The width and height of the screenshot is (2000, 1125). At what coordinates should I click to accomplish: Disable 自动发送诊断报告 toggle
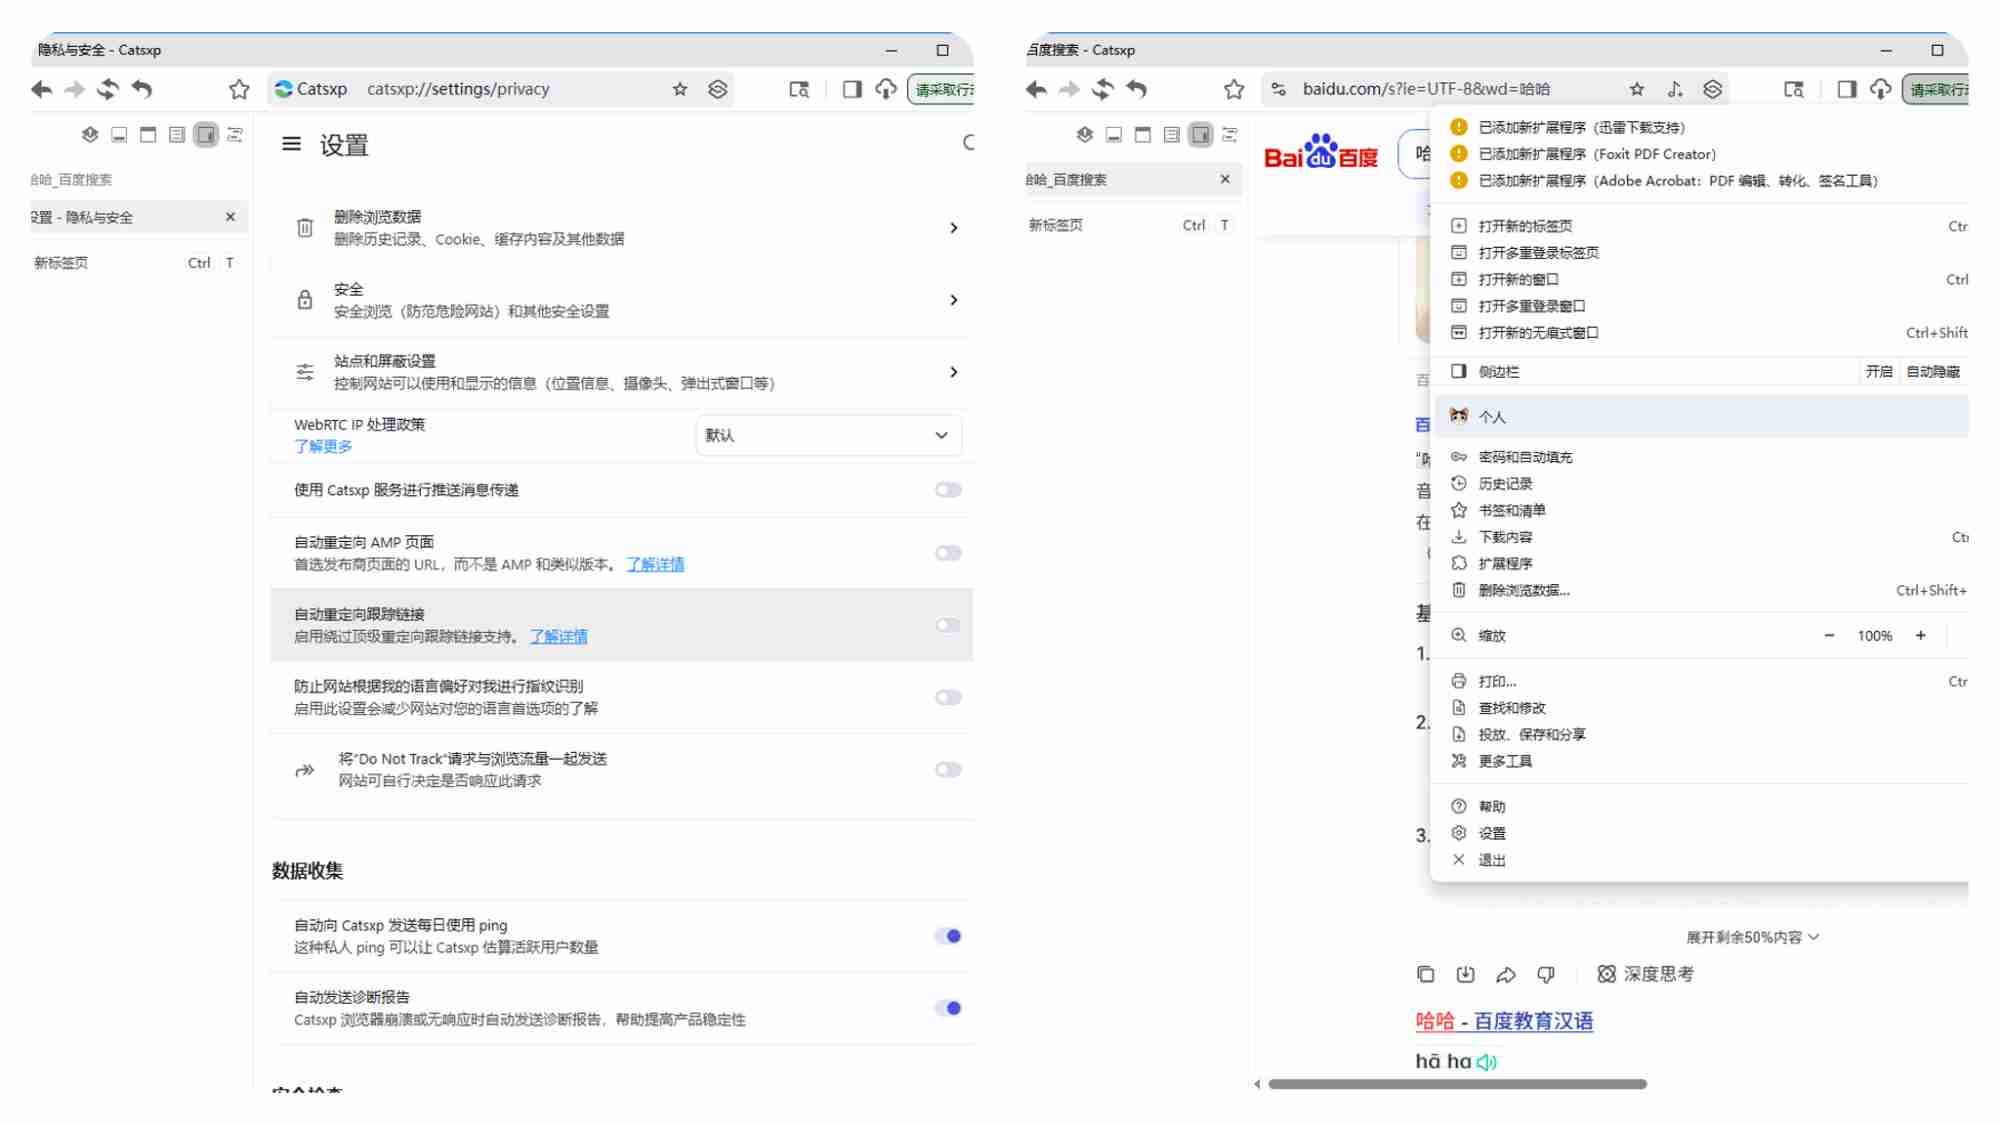947,1008
